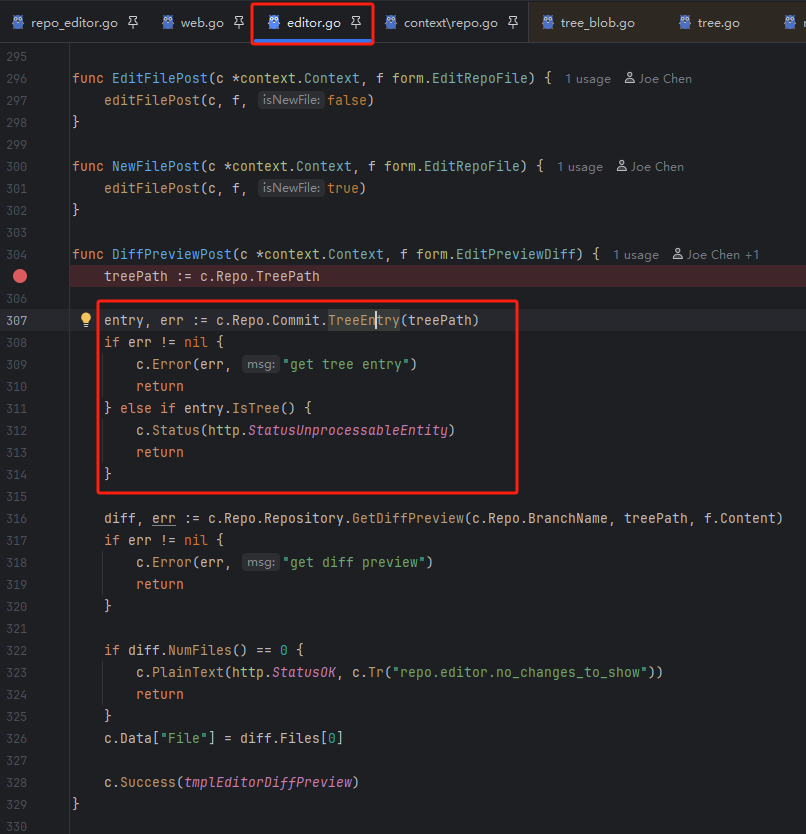Open the yellow light bulb intention actions
Screen dimensions: 806x834
pos(86,321)
